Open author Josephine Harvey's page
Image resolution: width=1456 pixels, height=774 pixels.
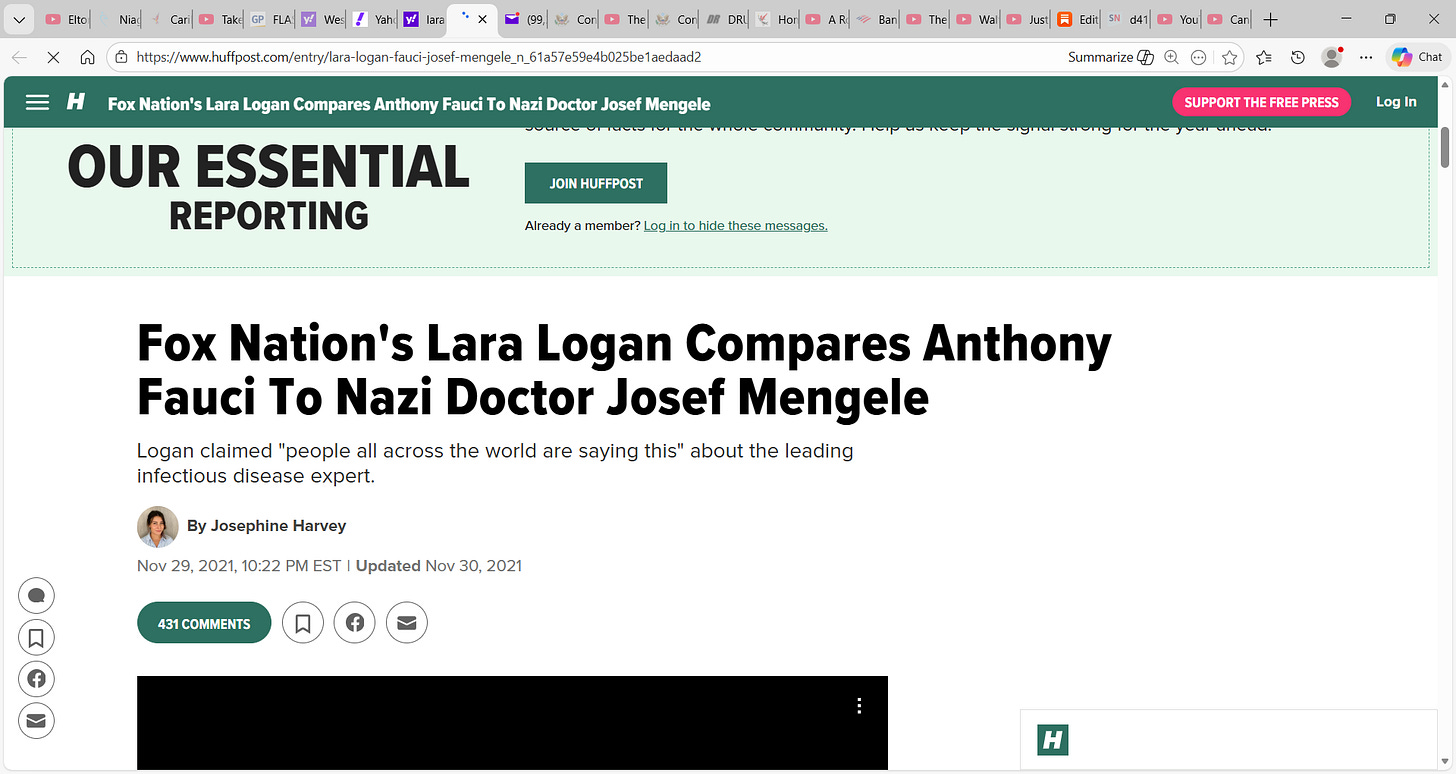277,525
